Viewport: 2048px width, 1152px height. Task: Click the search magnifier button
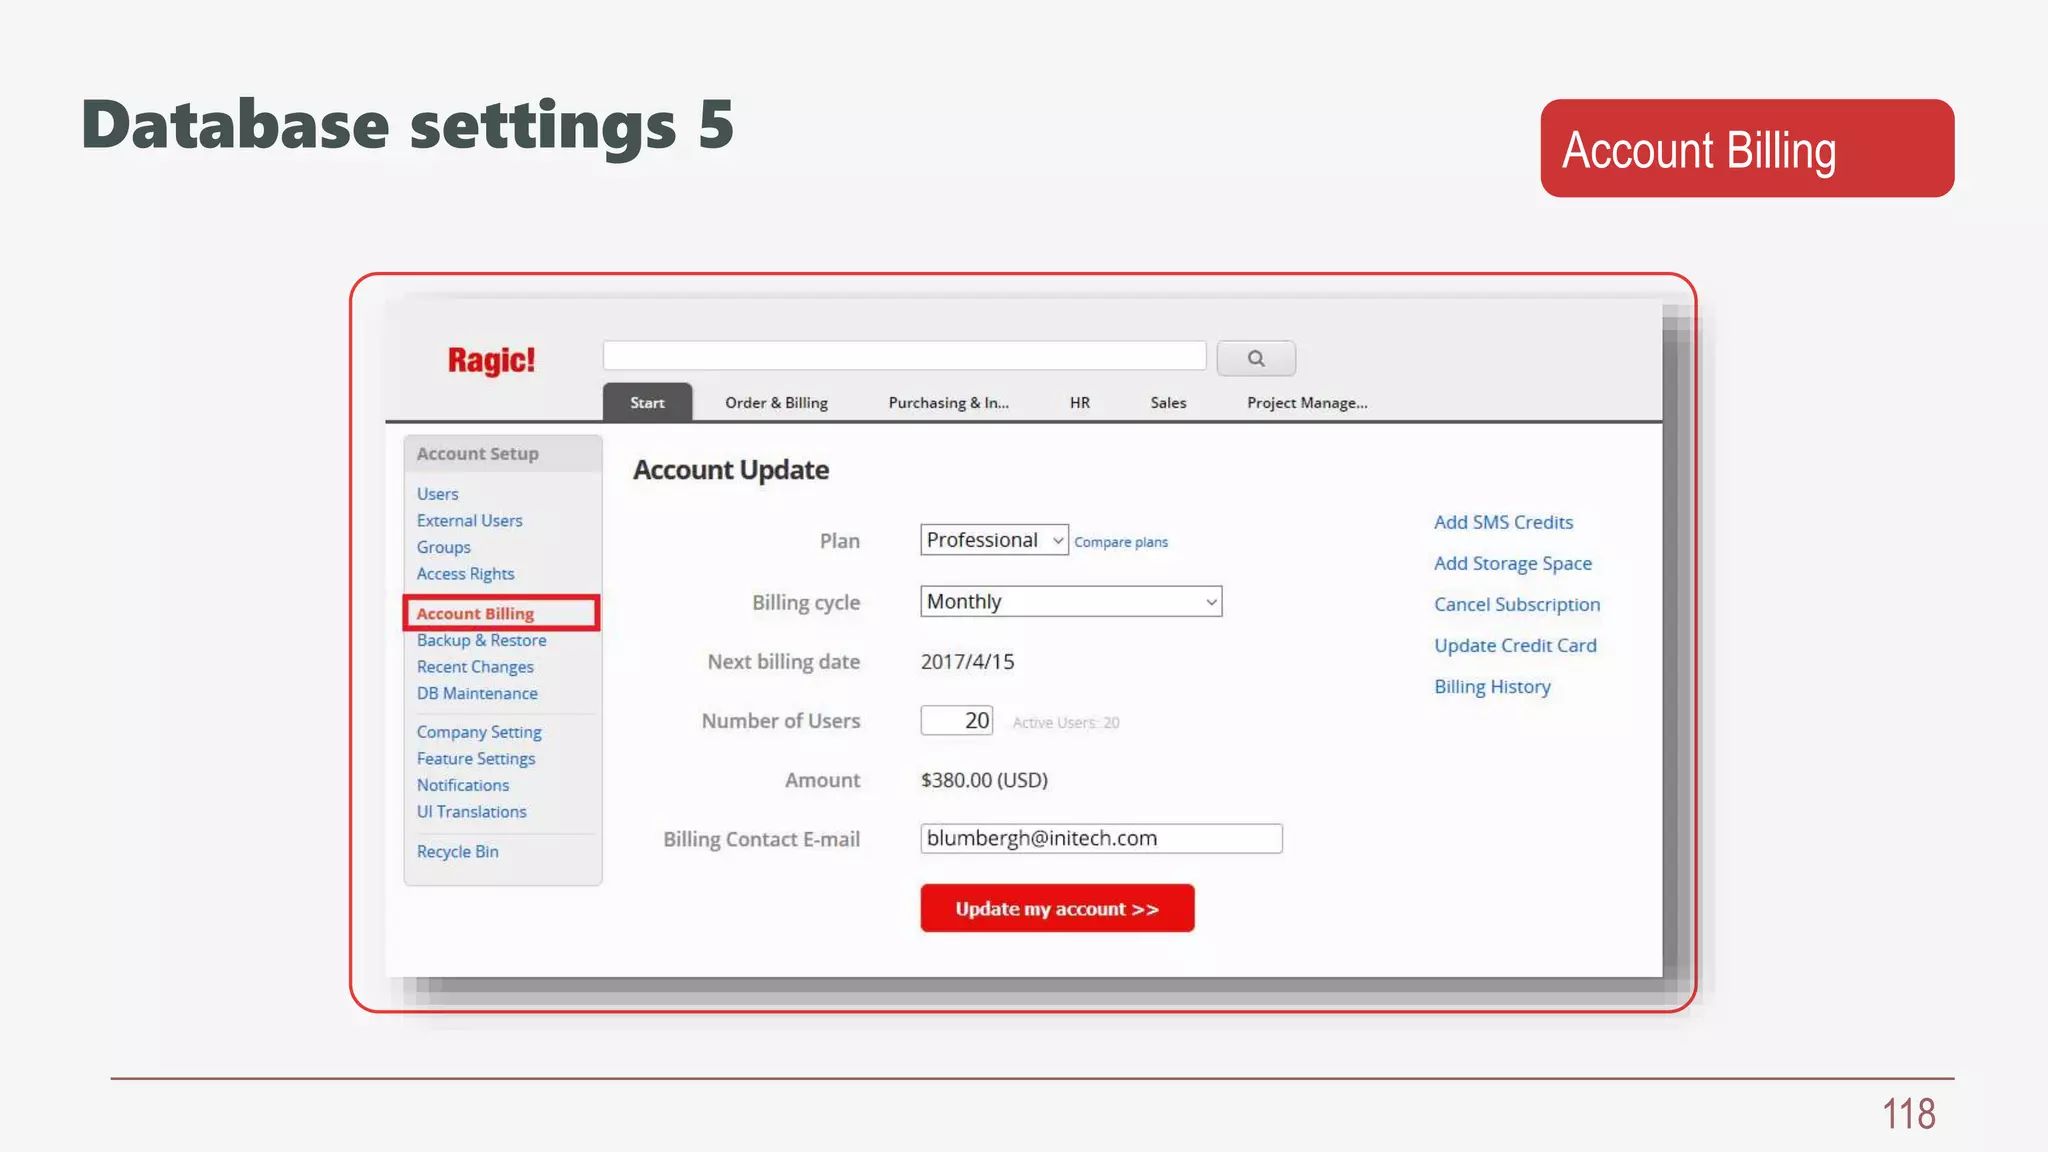click(x=1256, y=358)
